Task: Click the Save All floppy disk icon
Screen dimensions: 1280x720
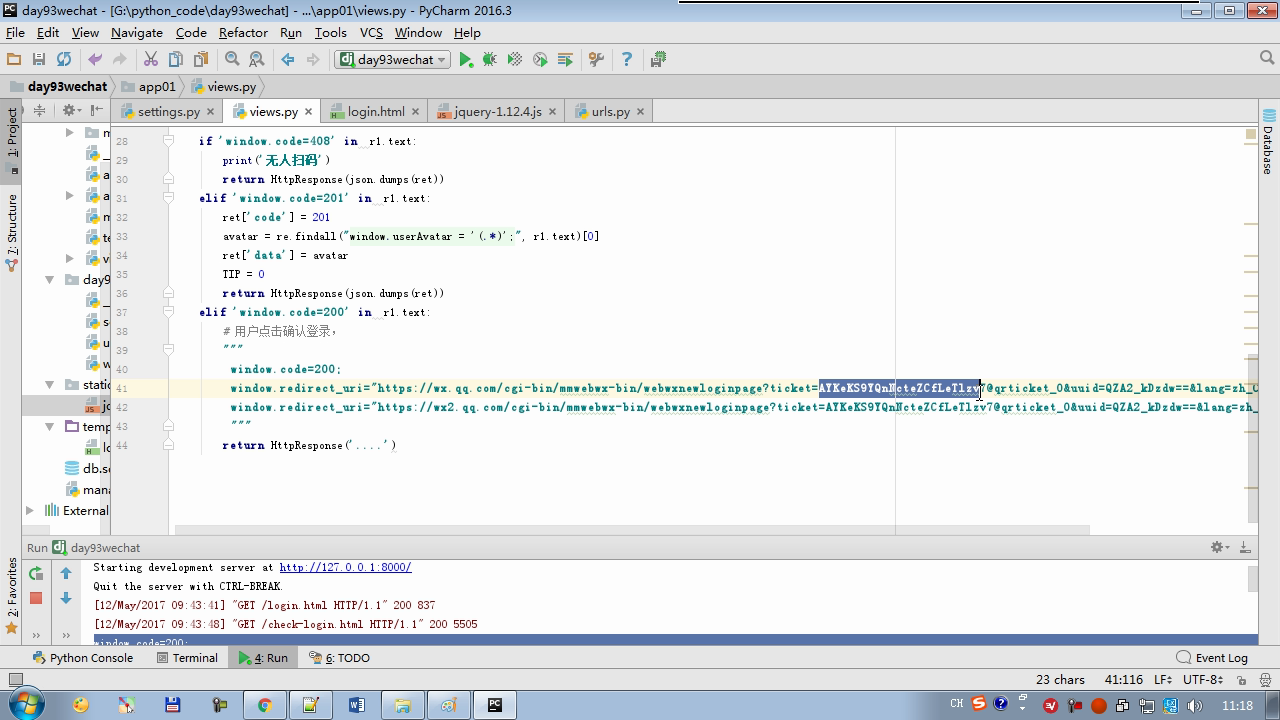Action: tap(39, 60)
